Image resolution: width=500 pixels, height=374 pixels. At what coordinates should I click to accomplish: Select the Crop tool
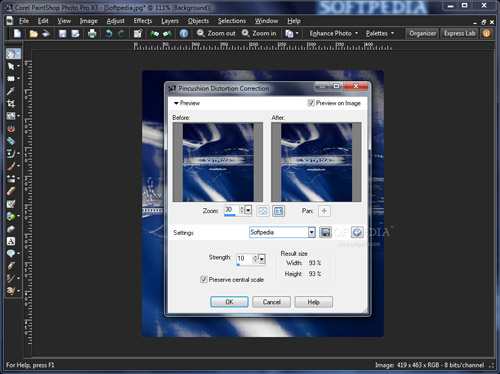click(x=11, y=103)
